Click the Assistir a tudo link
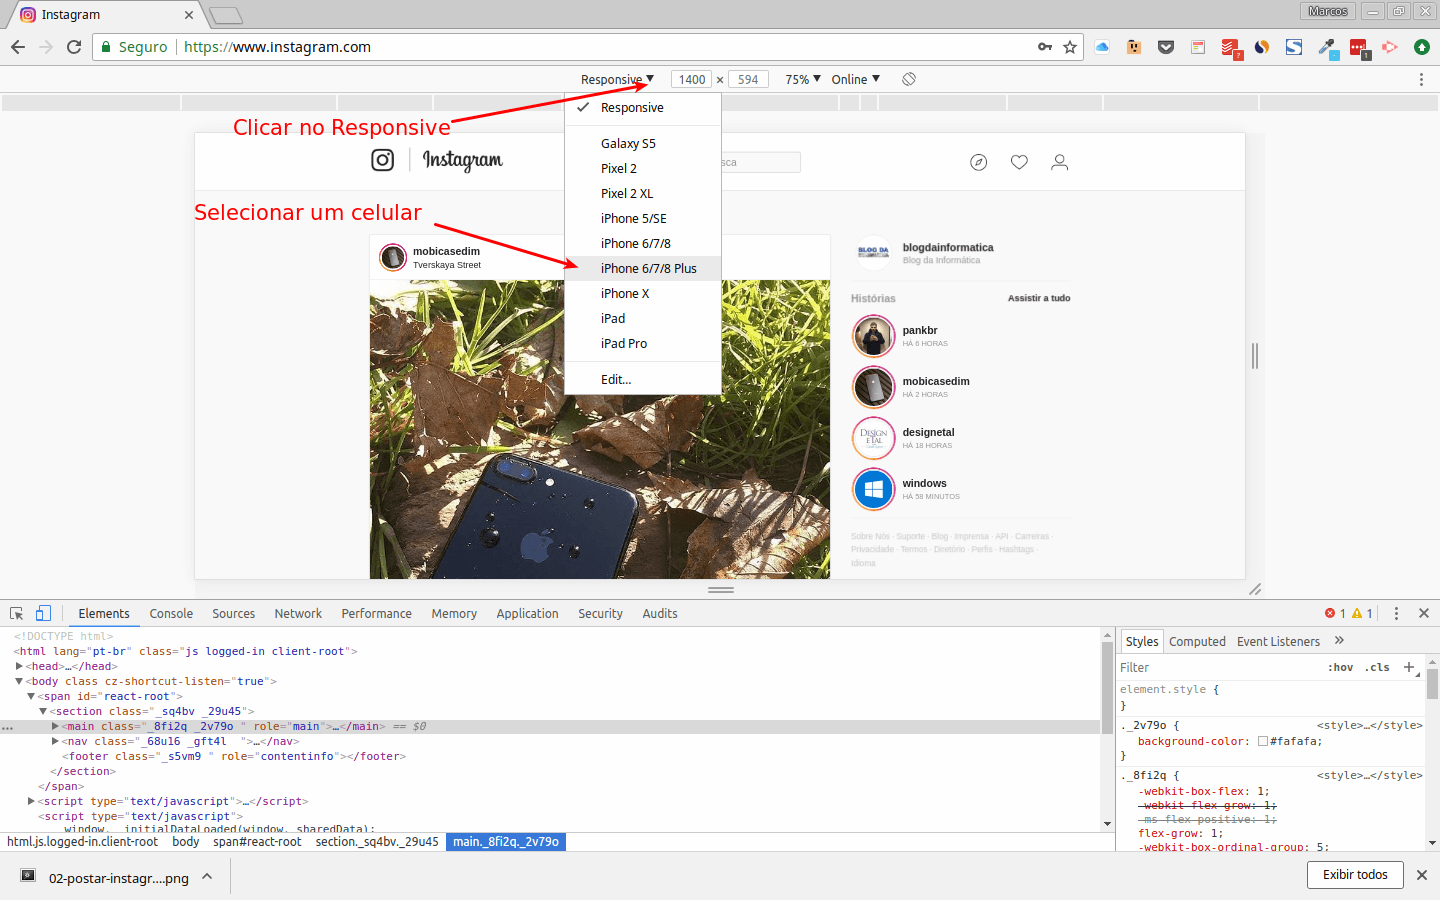 [1038, 298]
